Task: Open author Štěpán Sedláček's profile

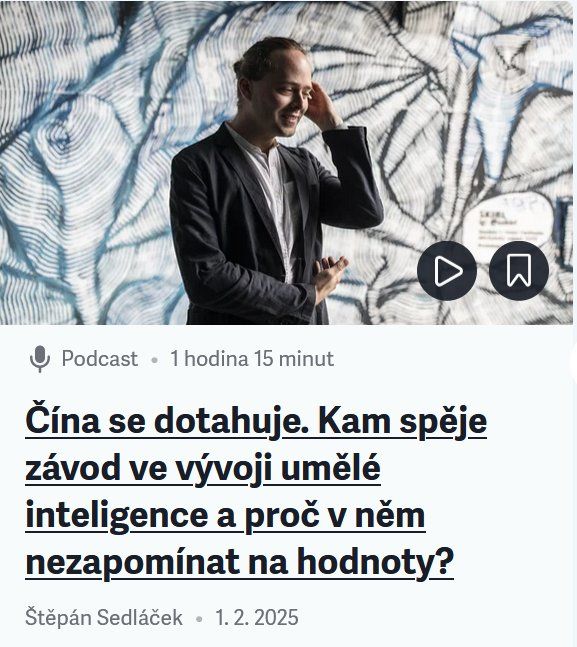Action: click(104, 617)
